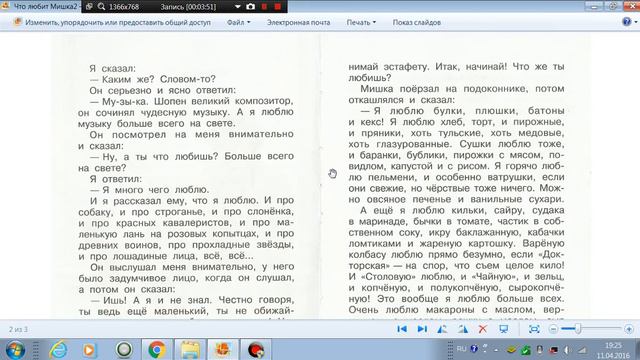Pause the recording with red pause button
This screenshot has height=360, width=640.
click(x=264, y=7)
